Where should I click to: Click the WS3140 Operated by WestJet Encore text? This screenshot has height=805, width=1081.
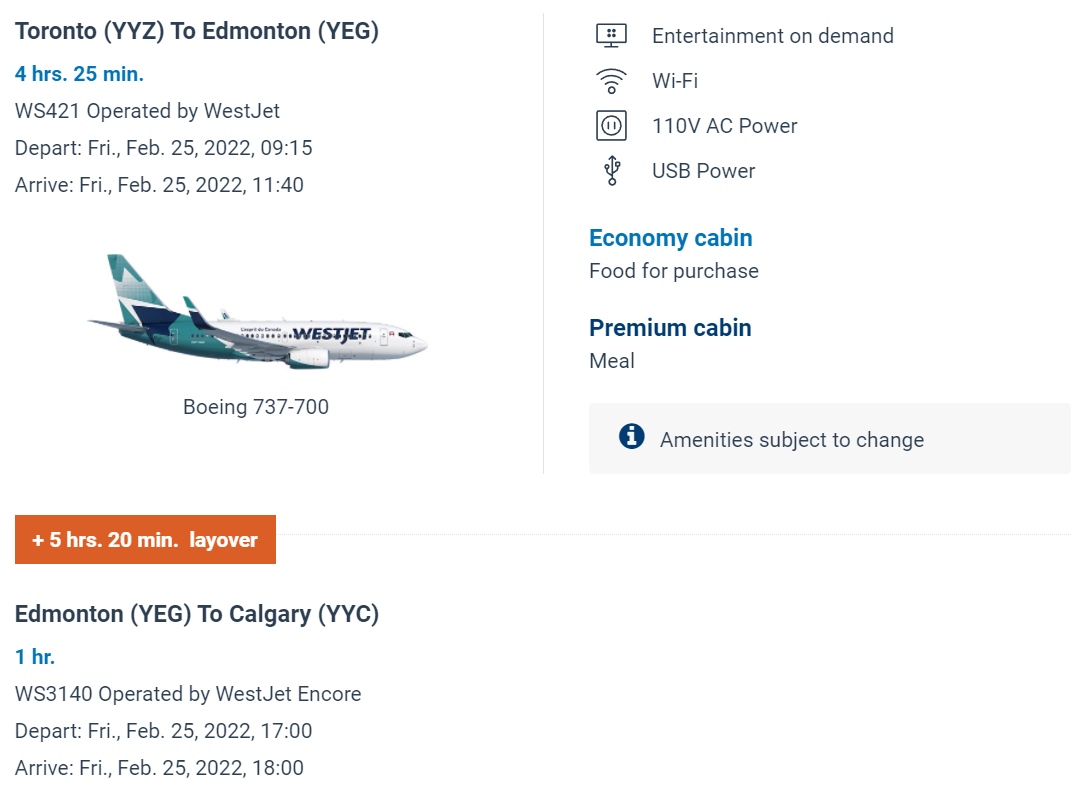click(x=188, y=694)
